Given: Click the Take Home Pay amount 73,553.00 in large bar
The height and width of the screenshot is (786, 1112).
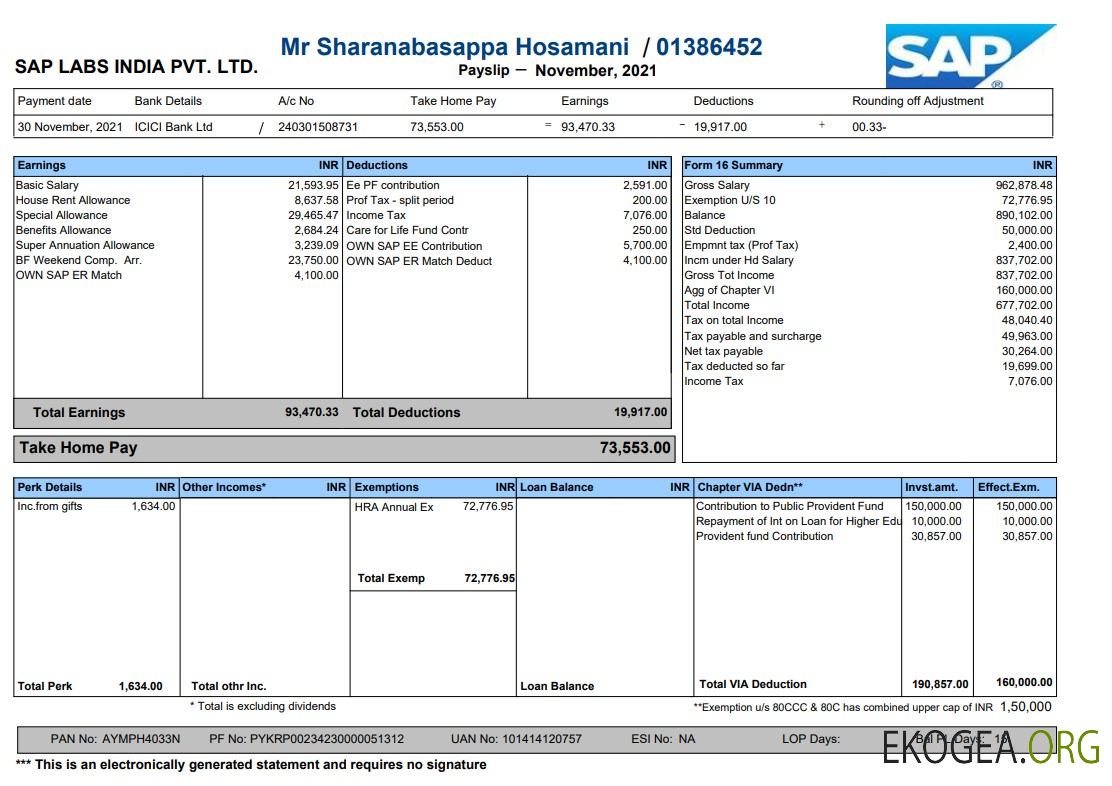Looking at the screenshot, I should pyautogui.click(x=635, y=448).
